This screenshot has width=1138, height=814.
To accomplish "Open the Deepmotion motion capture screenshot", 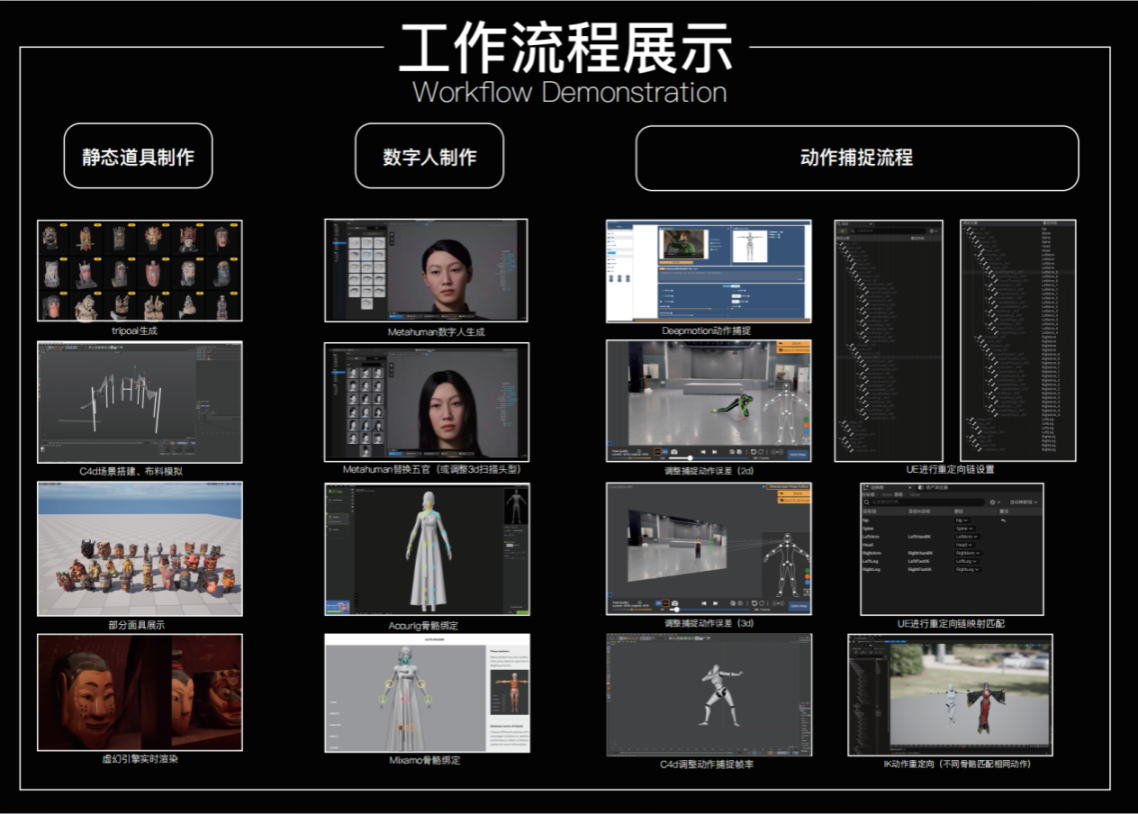I will (708, 271).
